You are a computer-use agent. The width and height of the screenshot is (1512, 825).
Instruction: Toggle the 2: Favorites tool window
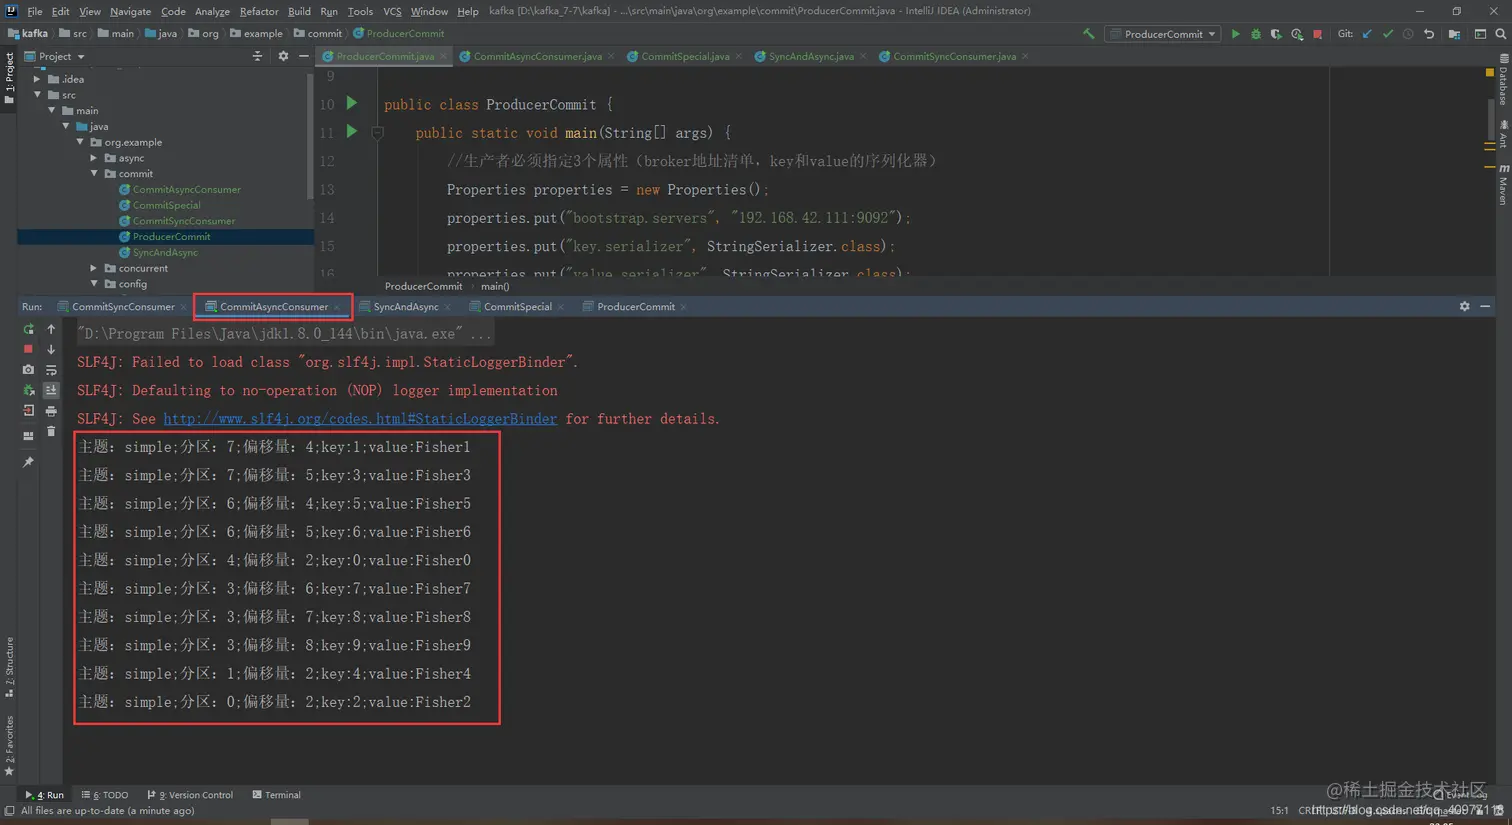coord(9,746)
